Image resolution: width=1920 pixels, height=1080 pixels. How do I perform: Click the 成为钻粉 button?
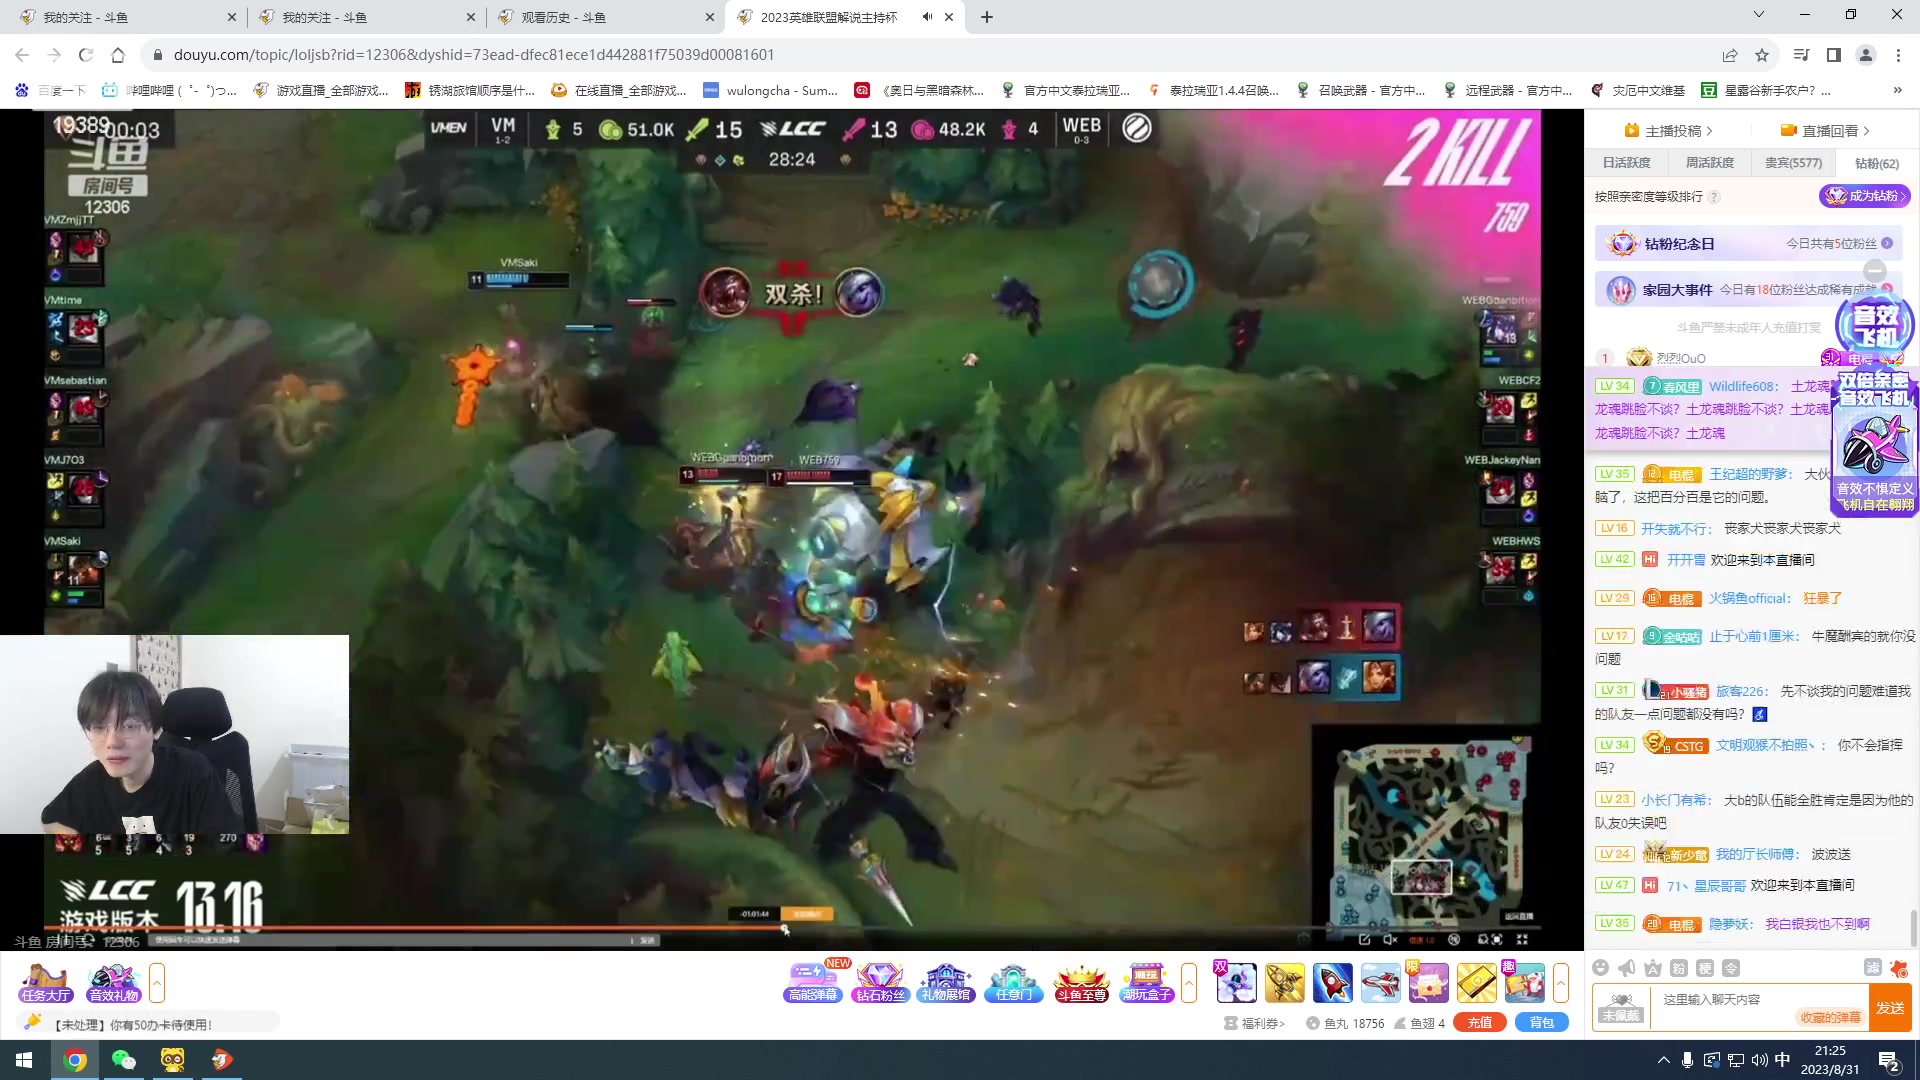coord(1864,196)
